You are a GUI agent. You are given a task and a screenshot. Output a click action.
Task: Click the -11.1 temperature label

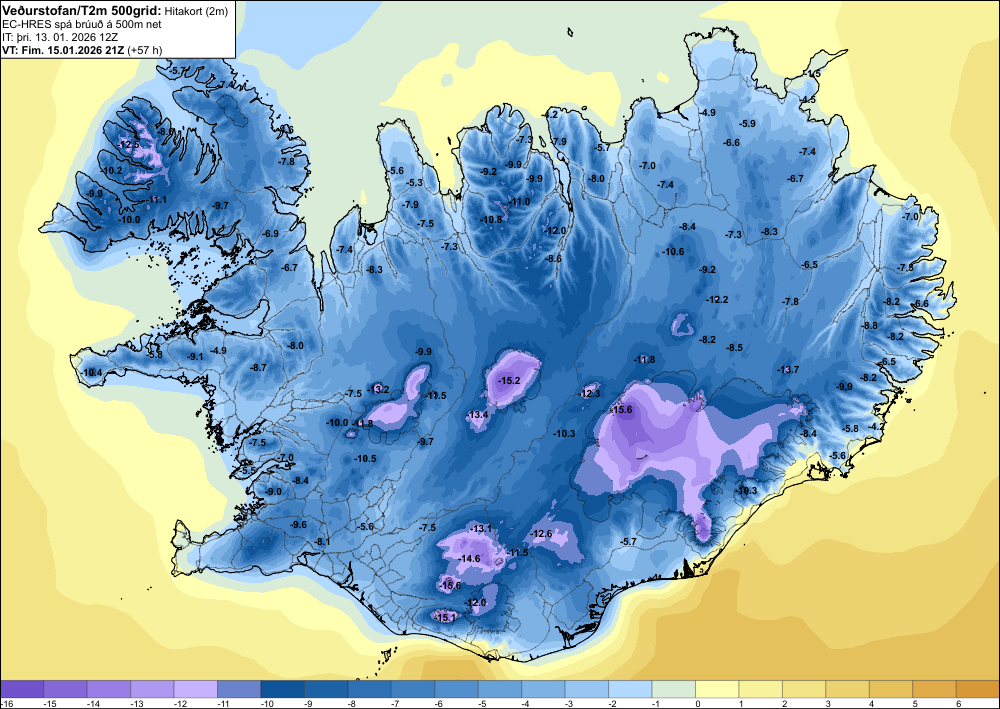(x=156, y=200)
